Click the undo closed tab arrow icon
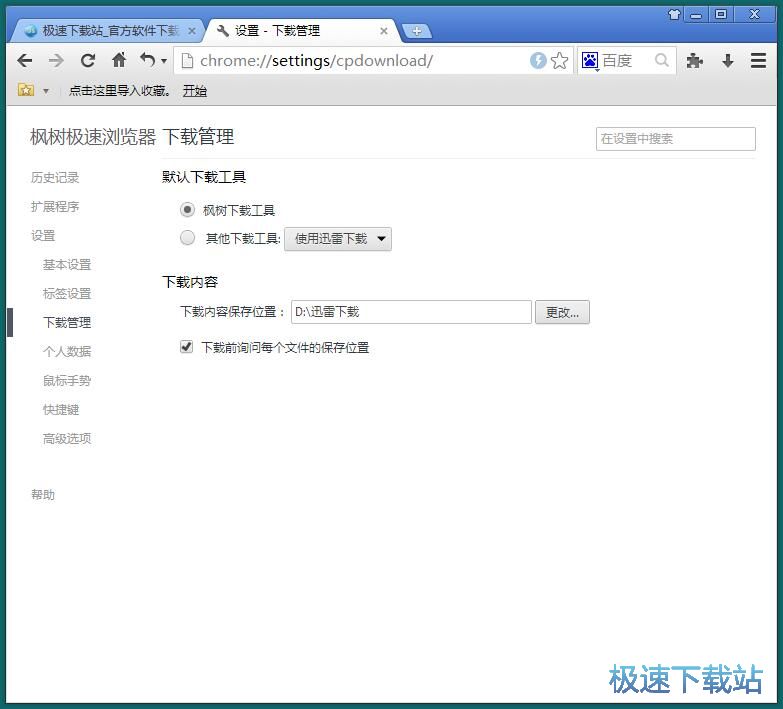This screenshot has width=783, height=709. [x=147, y=60]
